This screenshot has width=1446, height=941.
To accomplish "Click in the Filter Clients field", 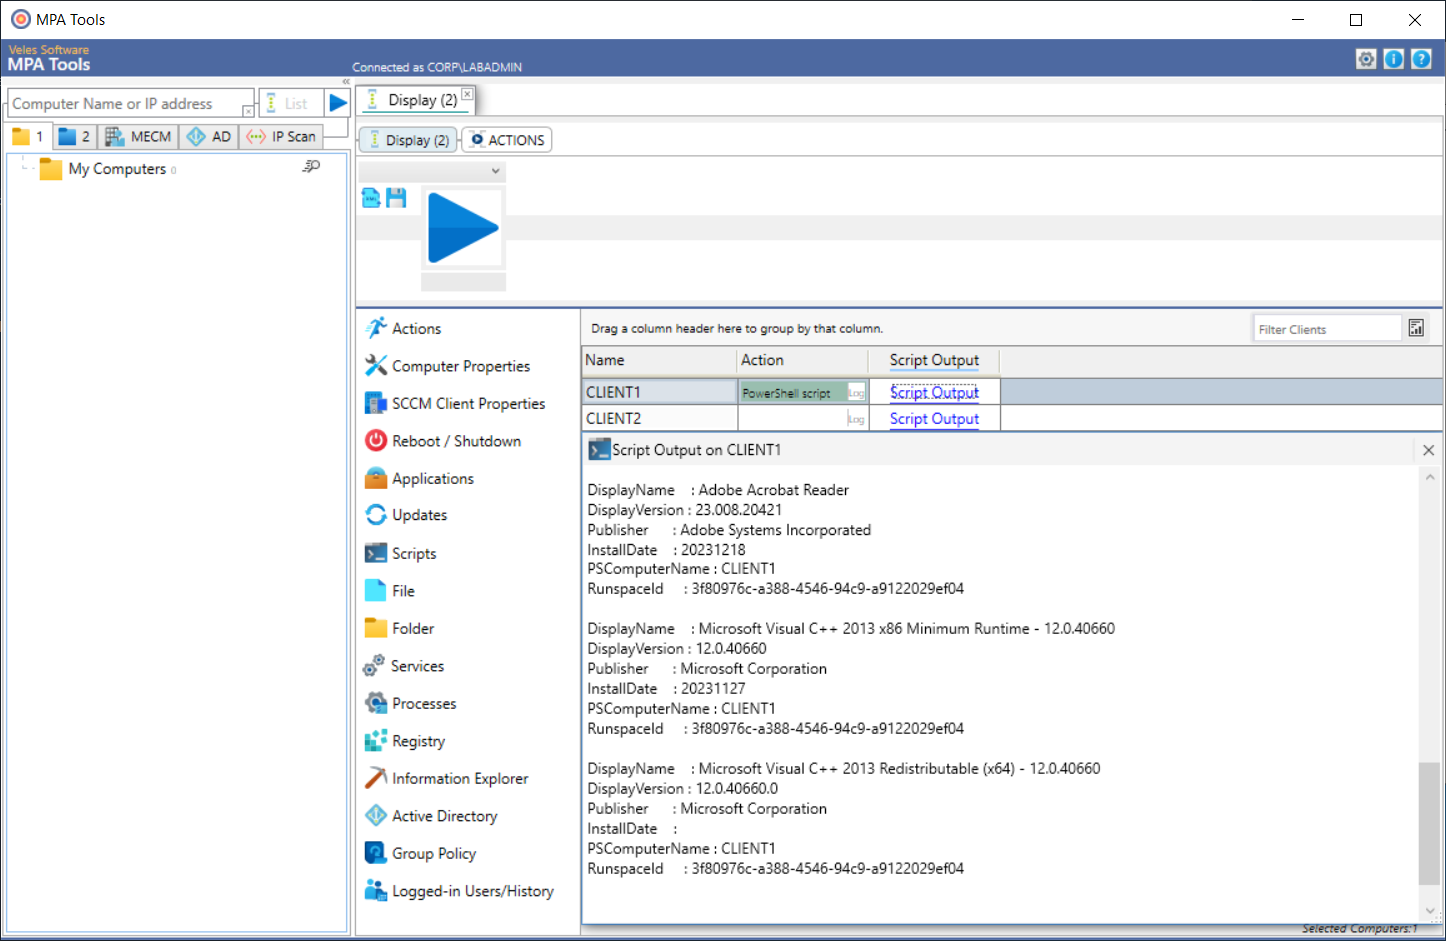I will [1327, 329].
